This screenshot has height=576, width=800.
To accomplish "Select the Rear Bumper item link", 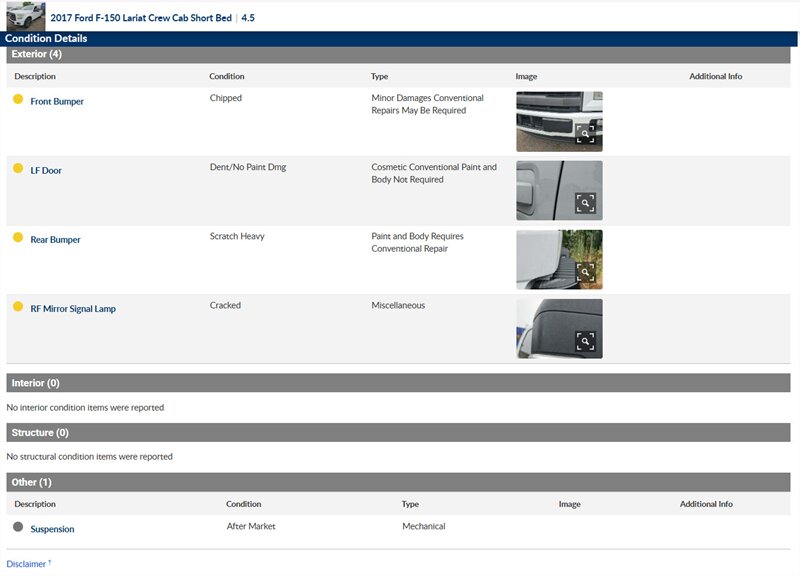I will 55,240.
